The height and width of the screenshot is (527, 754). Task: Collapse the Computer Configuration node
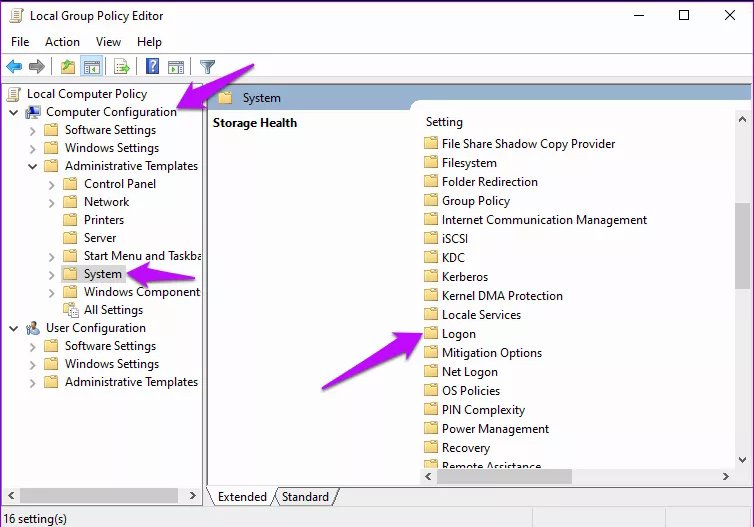point(13,113)
